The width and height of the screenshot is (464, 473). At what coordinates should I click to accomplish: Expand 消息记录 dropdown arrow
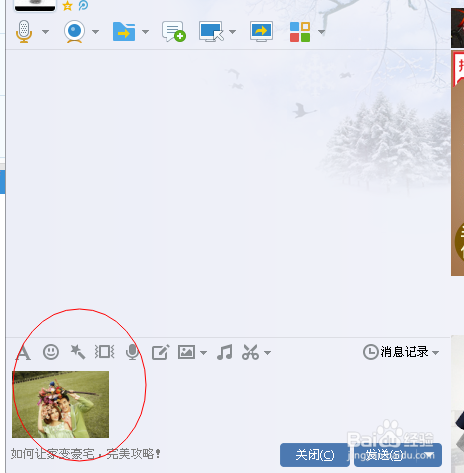tap(435, 353)
